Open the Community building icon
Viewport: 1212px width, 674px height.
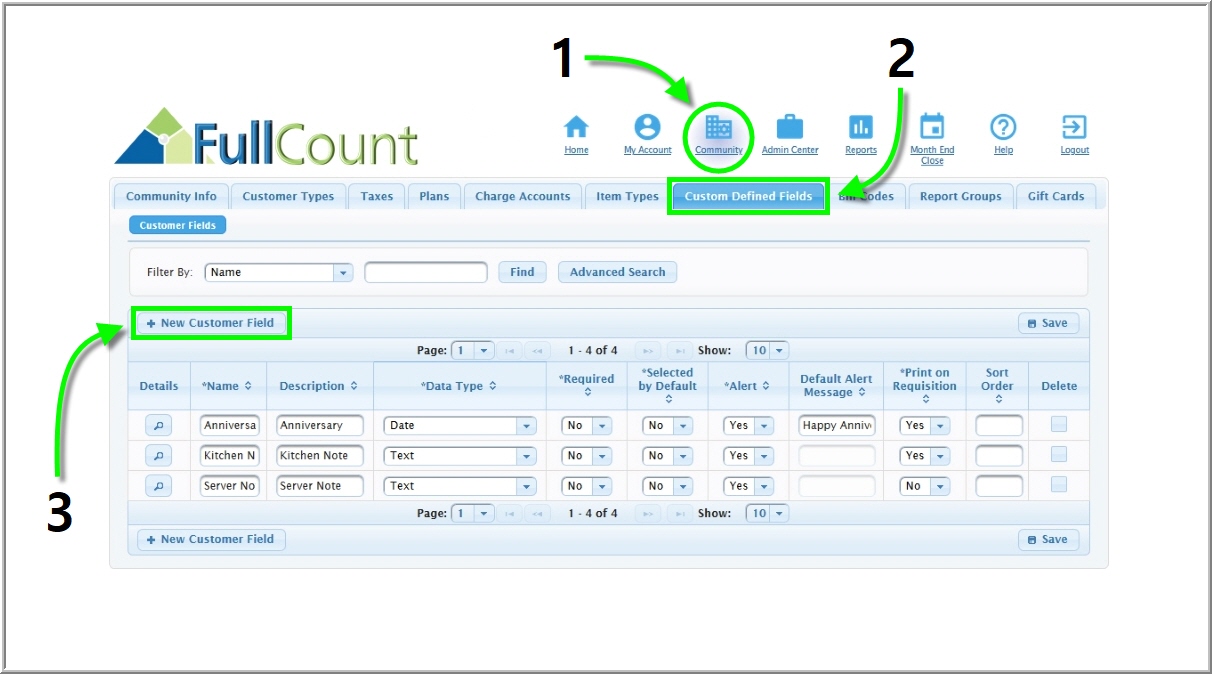point(719,128)
